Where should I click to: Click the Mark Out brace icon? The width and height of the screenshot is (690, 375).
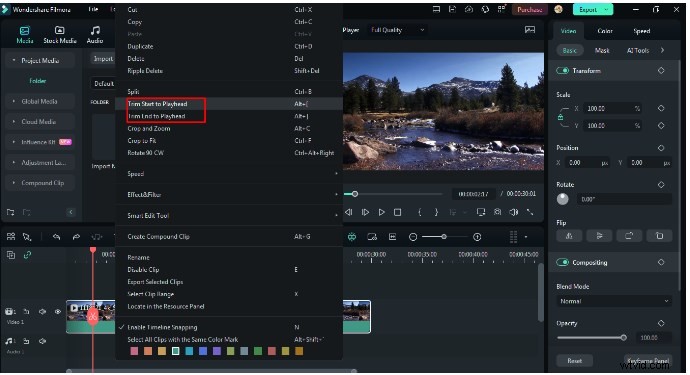tap(436, 212)
